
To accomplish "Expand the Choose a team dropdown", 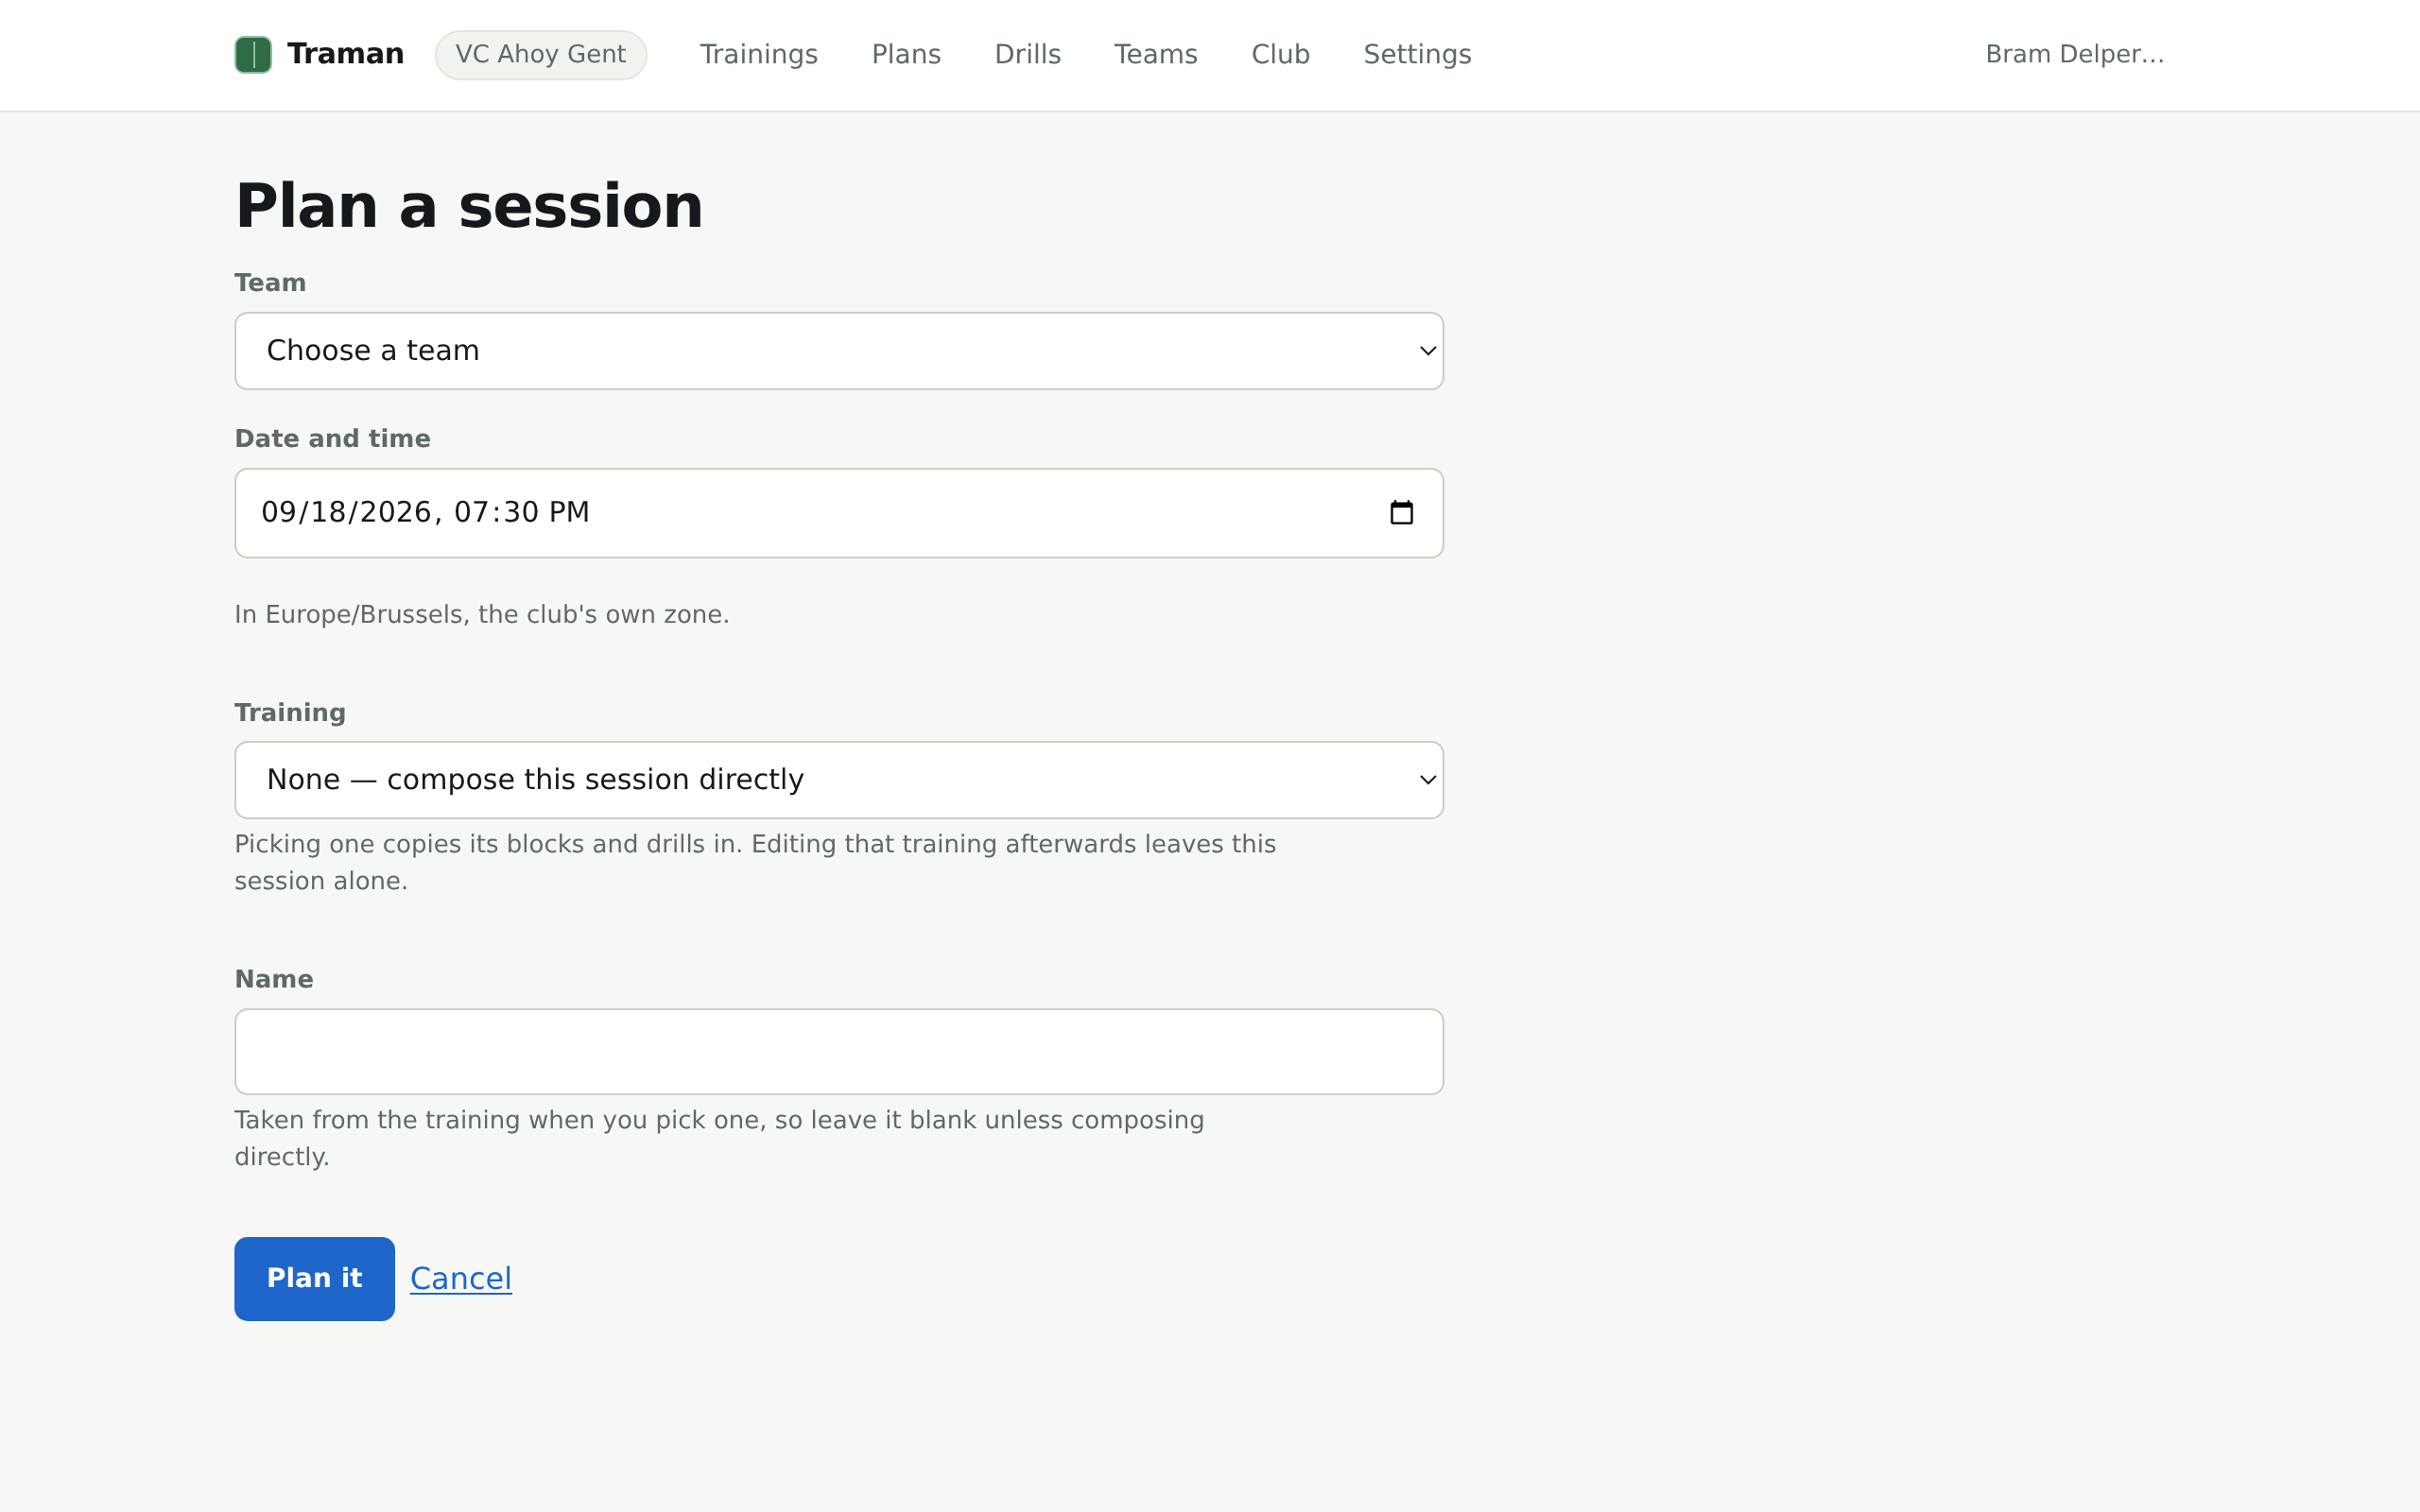I will tap(839, 351).
